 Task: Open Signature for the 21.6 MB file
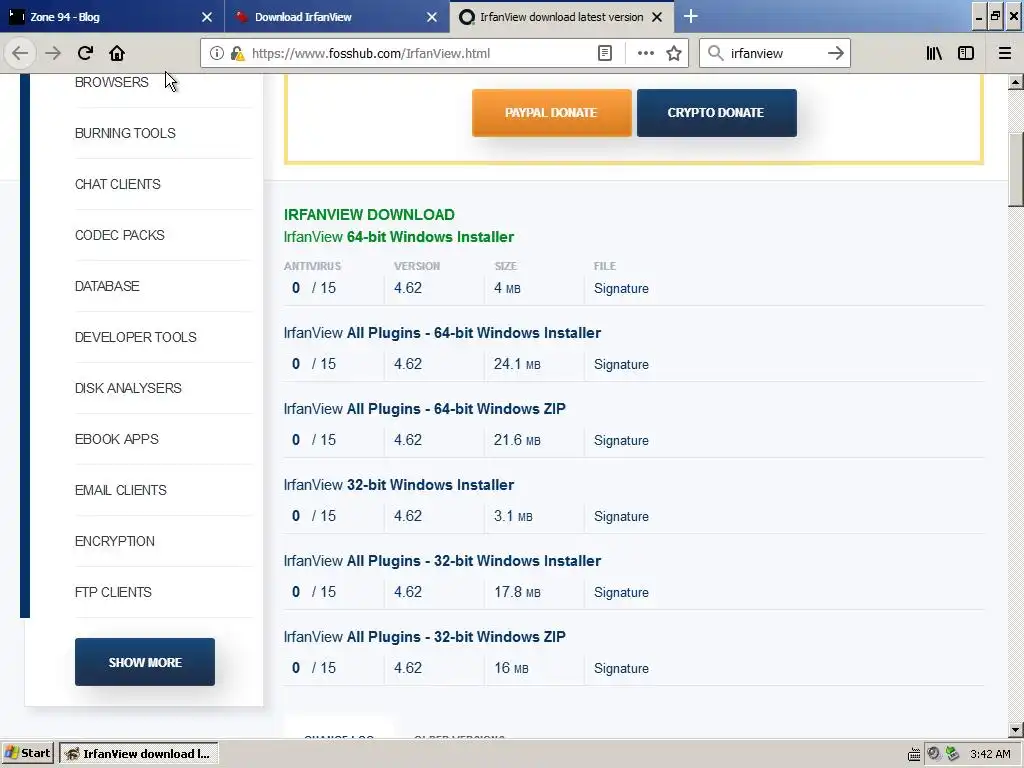tap(621, 440)
